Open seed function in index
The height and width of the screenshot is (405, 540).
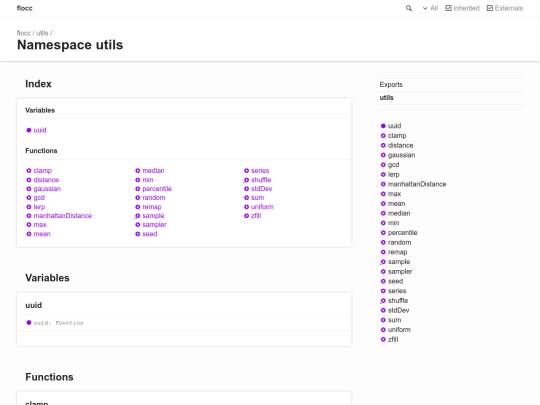point(149,234)
